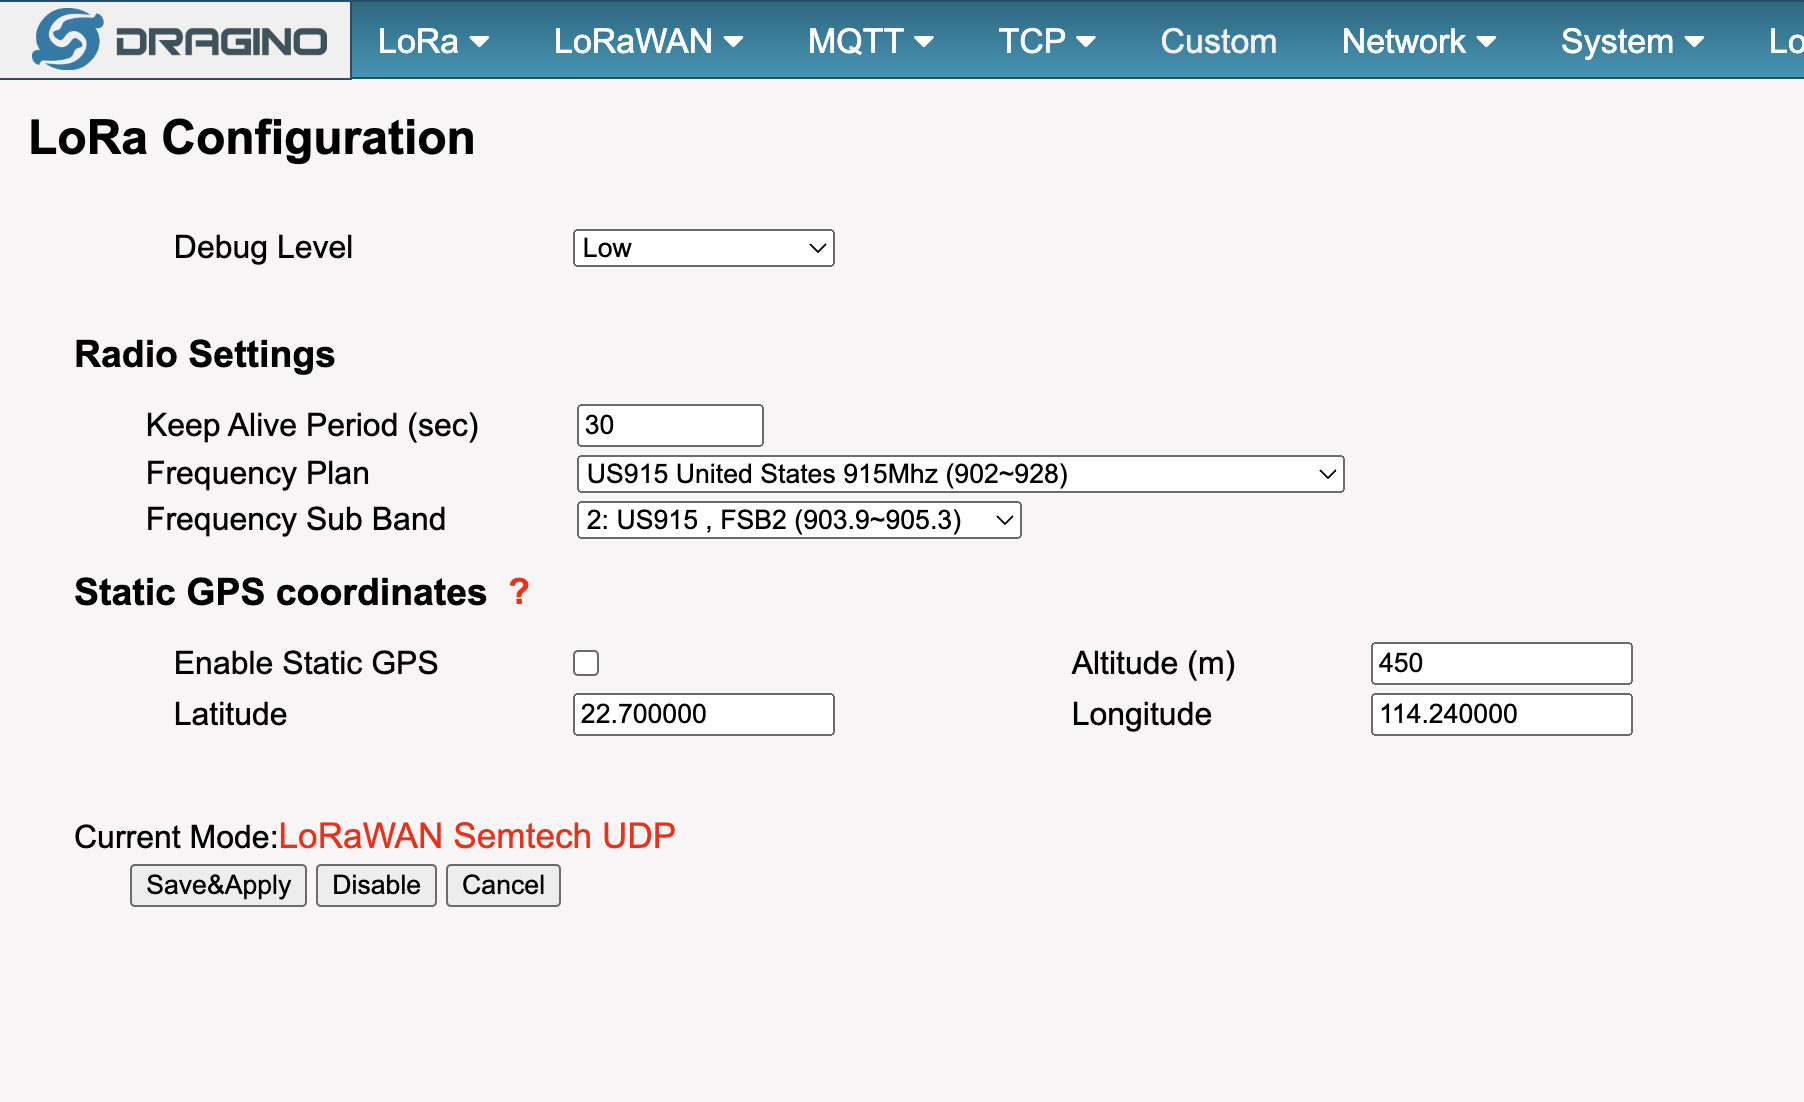The width and height of the screenshot is (1804, 1102).
Task: Toggle the Enable Static GPS checkbox
Action: coord(586,663)
